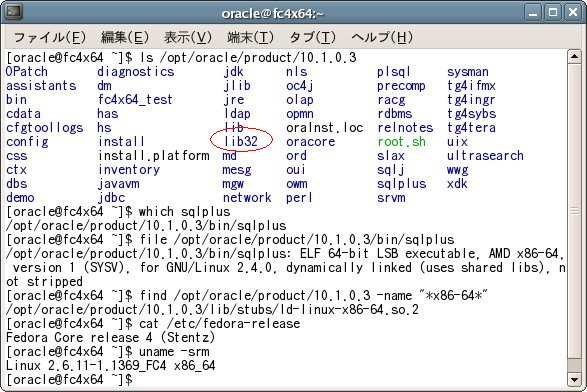Viewport: 587px width, 392px height.
Task: Click the mesg directory name
Action: point(237,170)
